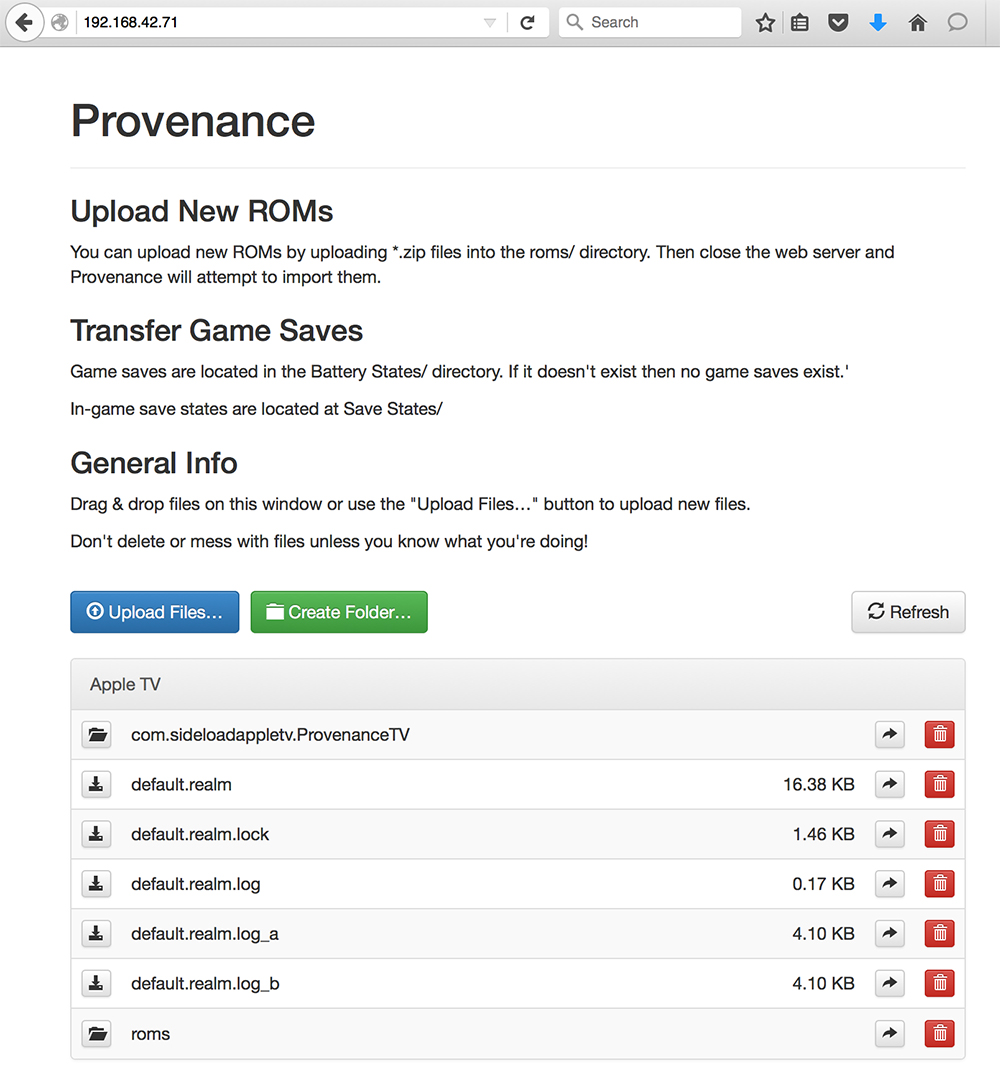The image size is (1000, 1071).
Task: Reload the current page
Action: [x=528, y=22]
